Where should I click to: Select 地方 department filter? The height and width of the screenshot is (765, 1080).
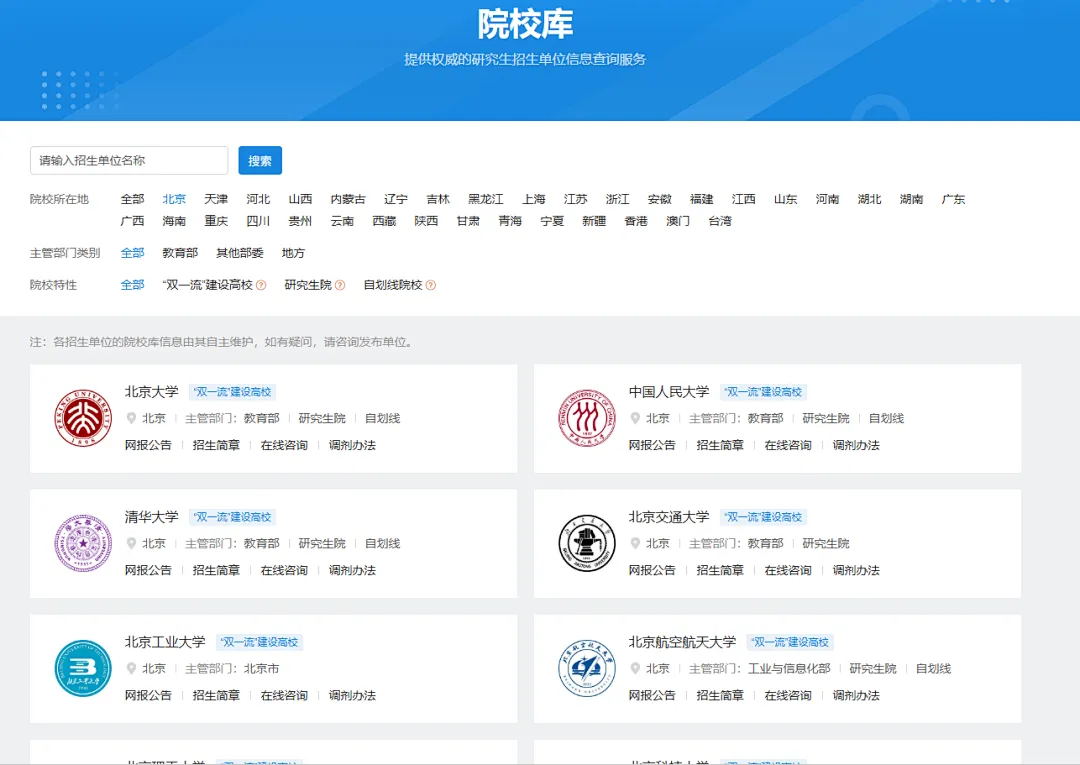(x=293, y=253)
